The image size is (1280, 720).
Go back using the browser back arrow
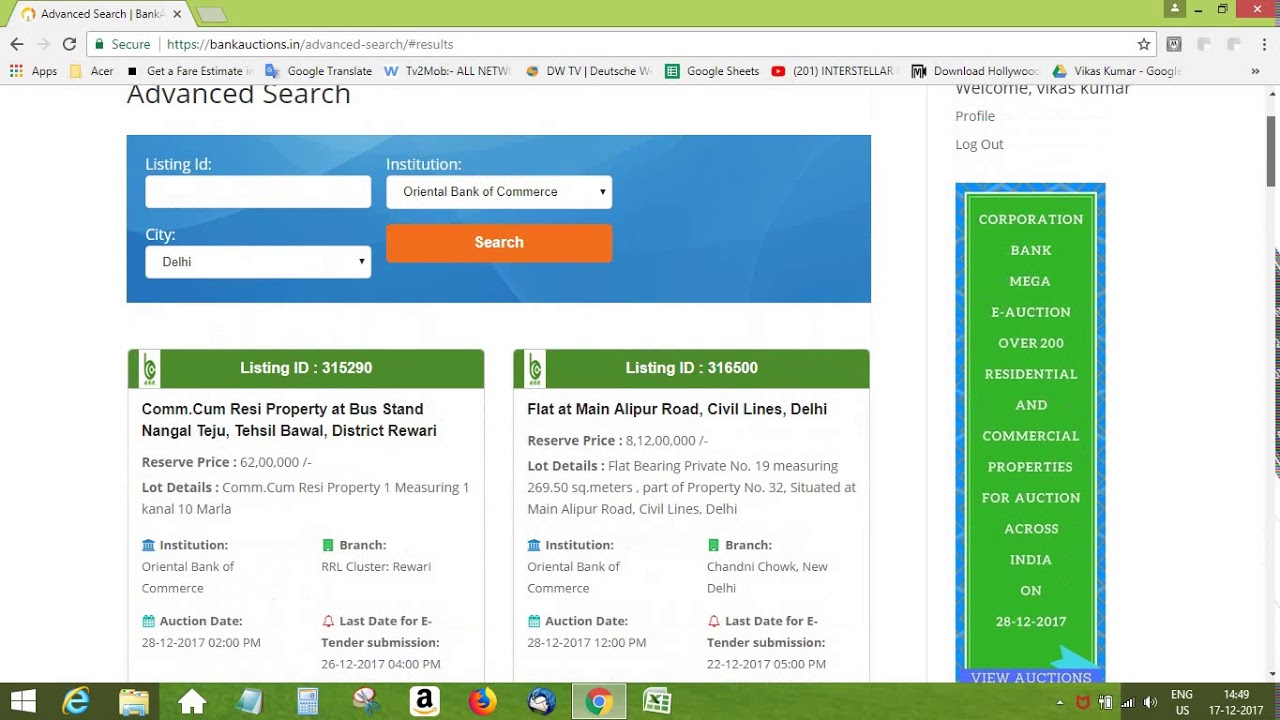pos(16,44)
